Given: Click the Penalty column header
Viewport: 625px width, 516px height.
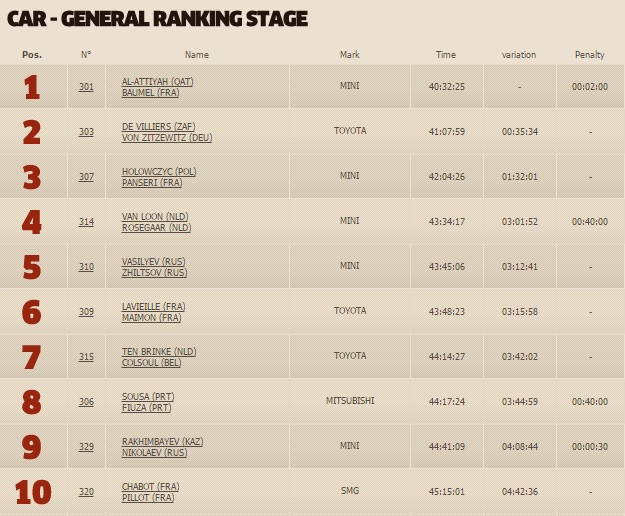Looking at the screenshot, I should click(x=589, y=55).
